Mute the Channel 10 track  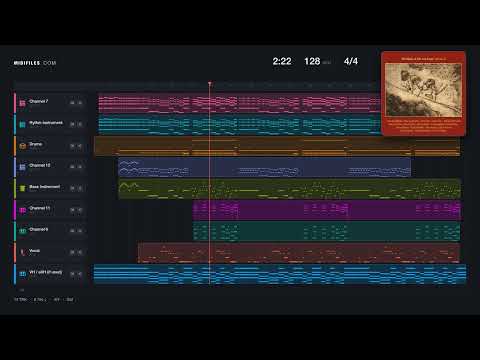72,167
